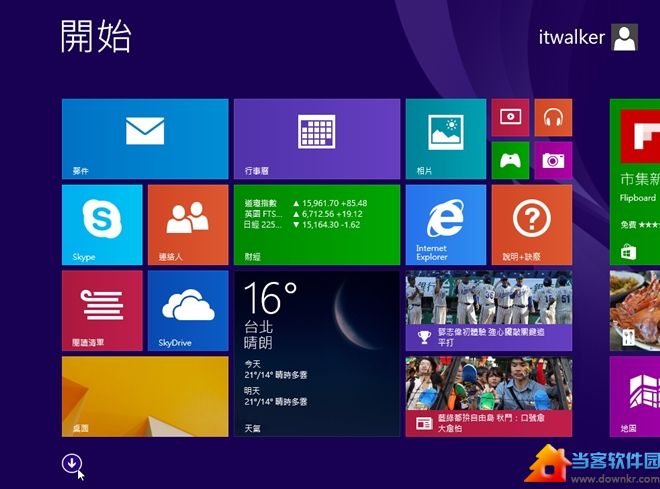Click the 晴朗 weather condition text
660x489 pixels.
[258, 343]
